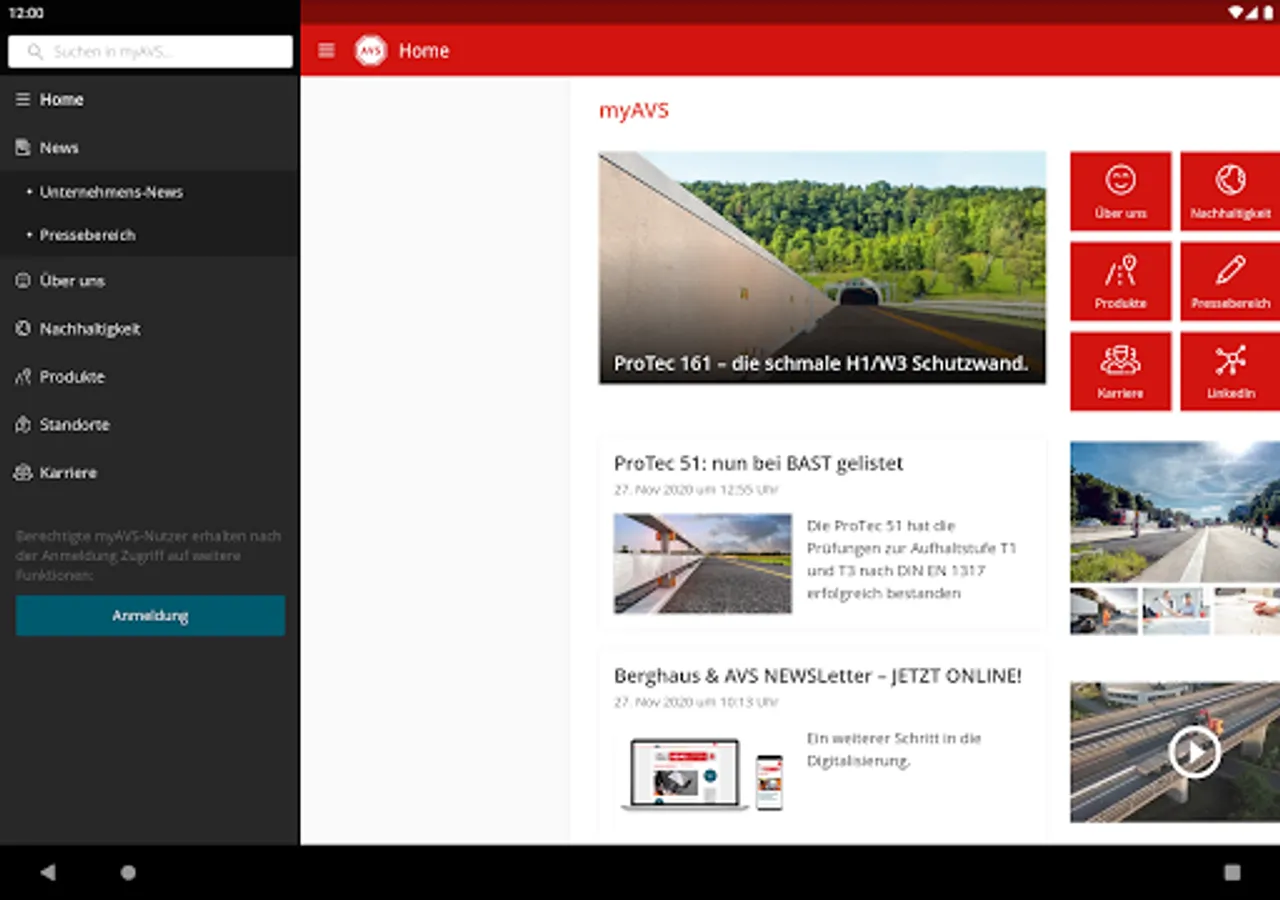Go to Karriere in sidebar

tap(150, 473)
